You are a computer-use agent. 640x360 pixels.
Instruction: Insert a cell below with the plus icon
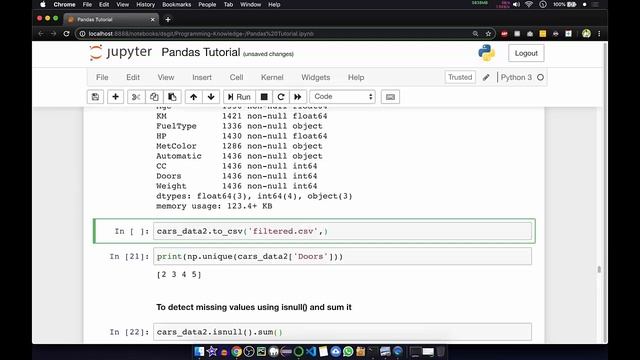[116, 97]
